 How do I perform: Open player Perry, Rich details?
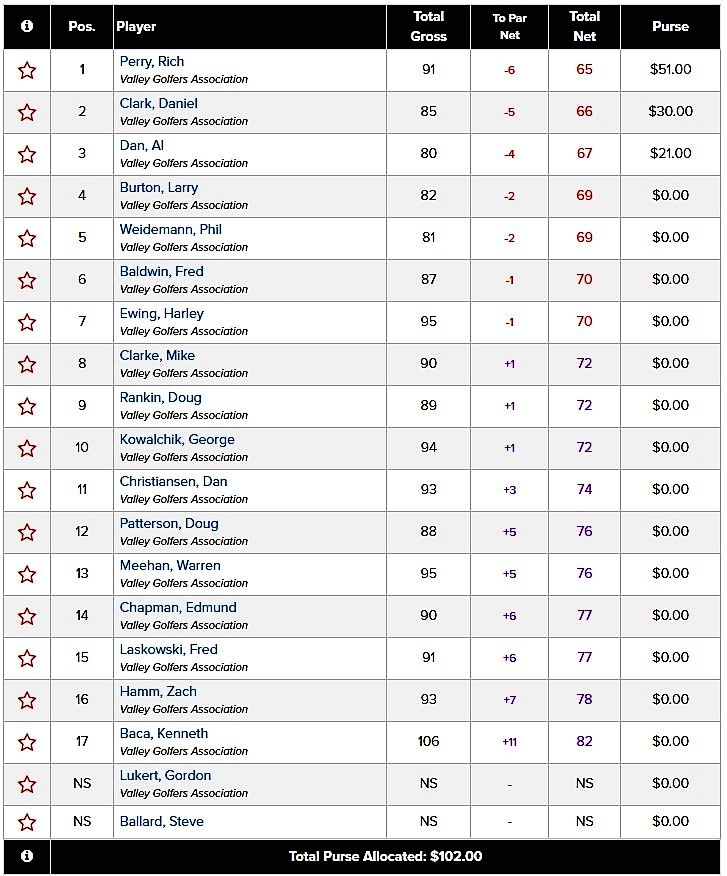pyautogui.click(x=152, y=61)
